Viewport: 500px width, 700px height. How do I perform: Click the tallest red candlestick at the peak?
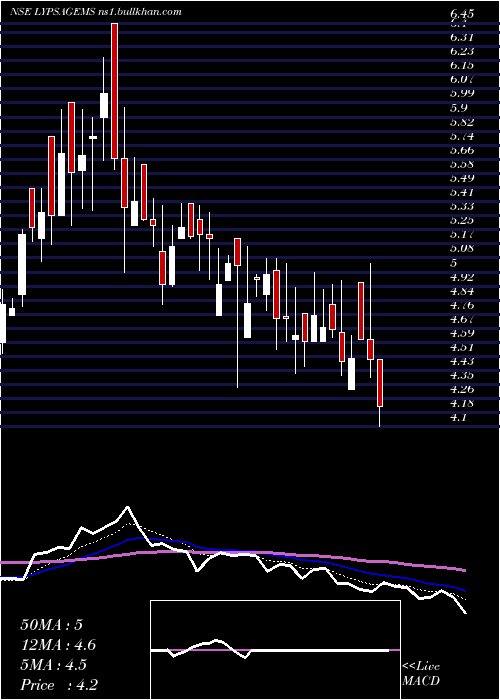click(114, 91)
